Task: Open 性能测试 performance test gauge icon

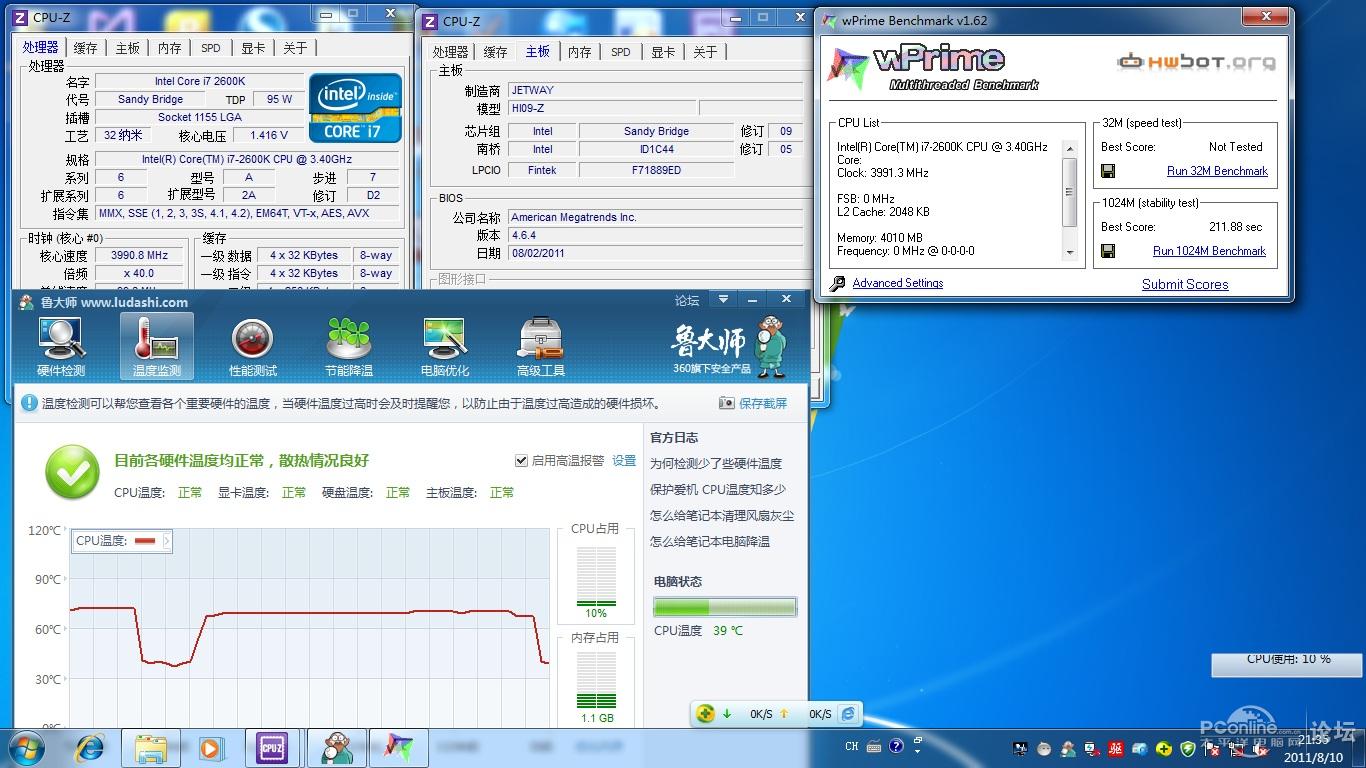Action: (x=252, y=346)
